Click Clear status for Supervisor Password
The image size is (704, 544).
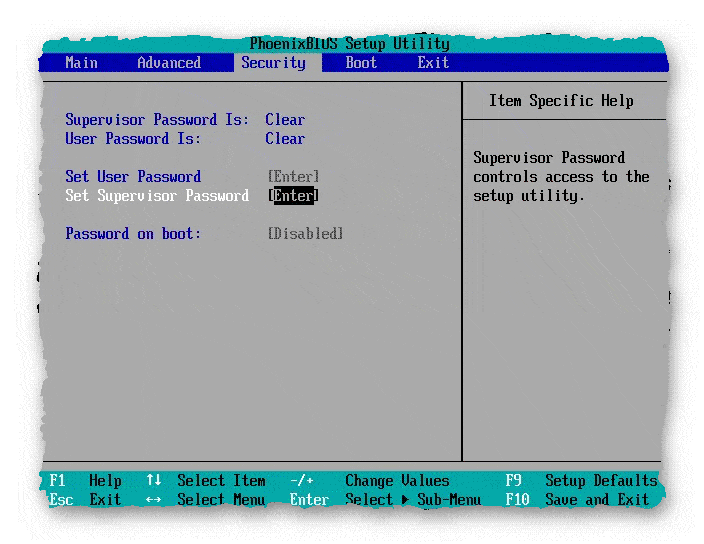[285, 119]
